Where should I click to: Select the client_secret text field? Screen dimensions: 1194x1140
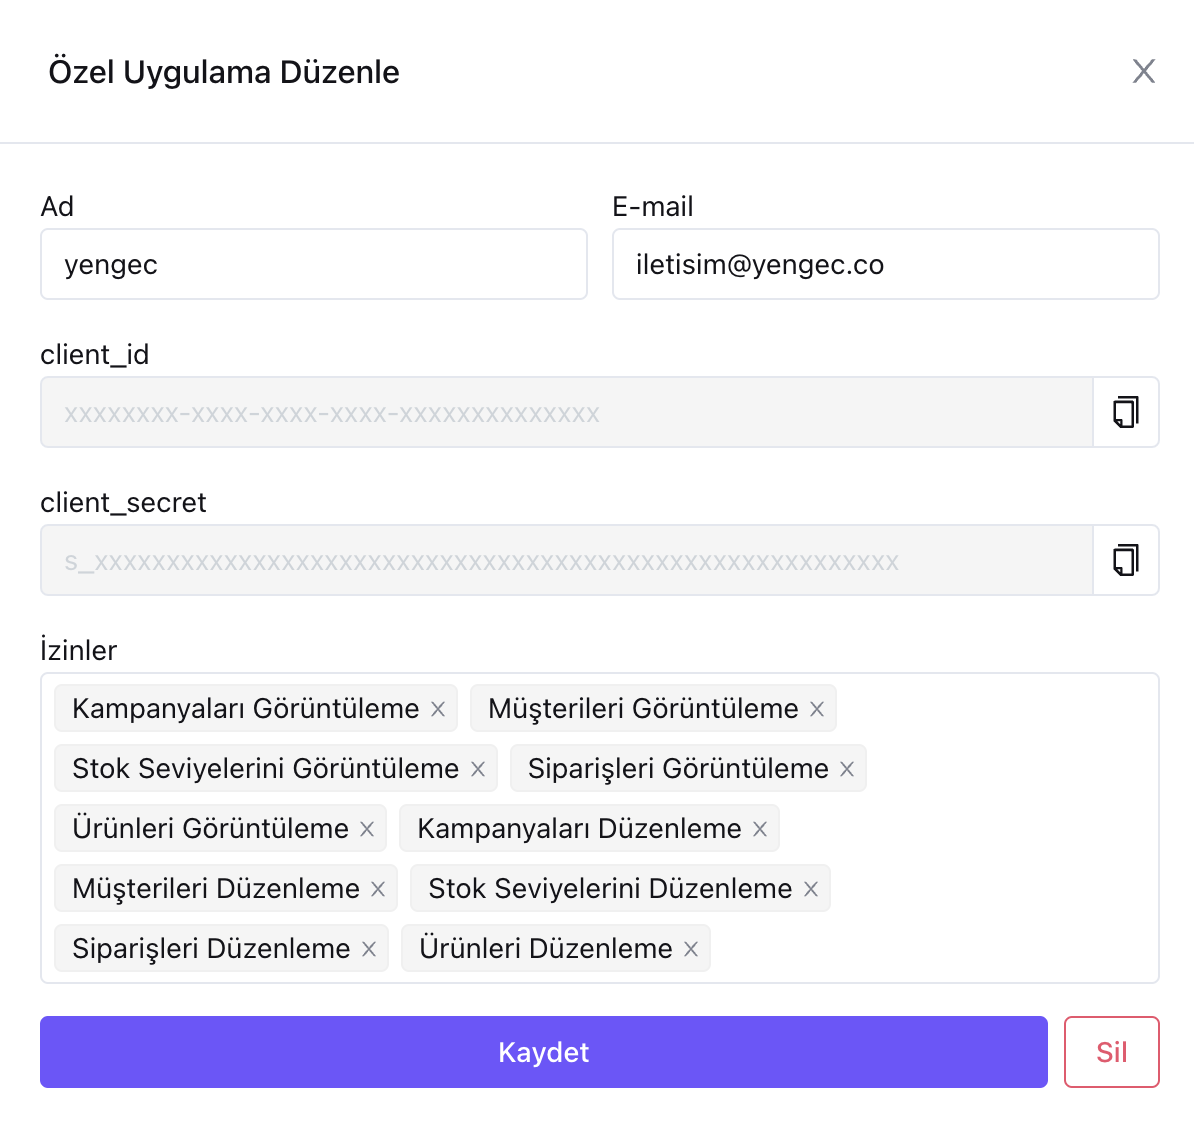(565, 560)
